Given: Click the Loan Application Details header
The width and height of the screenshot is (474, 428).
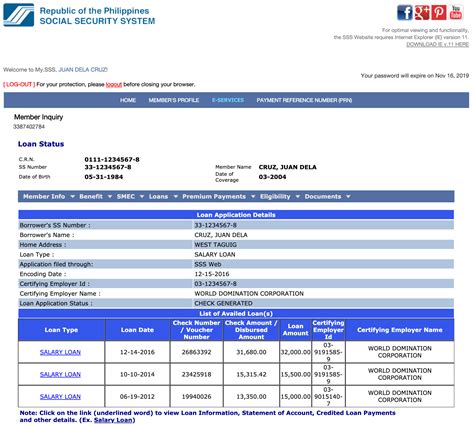Looking at the screenshot, I should tap(236, 215).
